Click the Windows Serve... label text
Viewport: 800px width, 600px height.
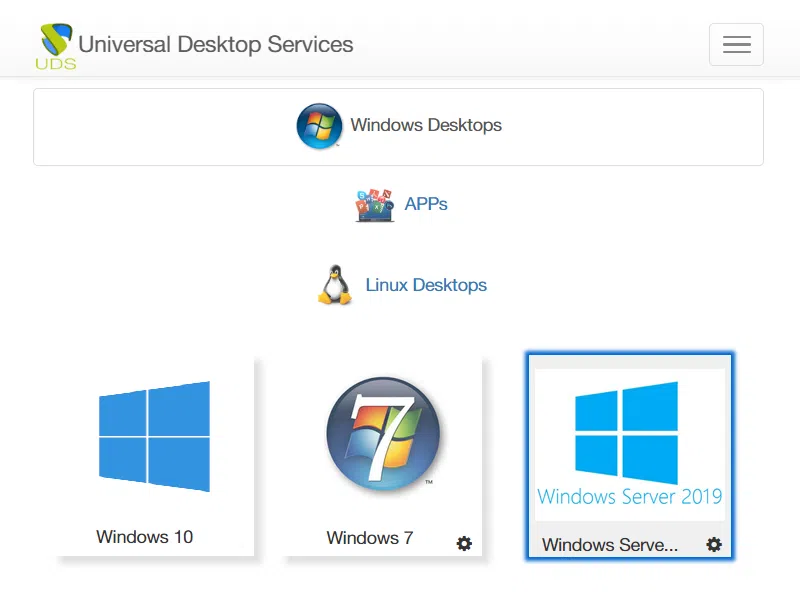pos(610,545)
